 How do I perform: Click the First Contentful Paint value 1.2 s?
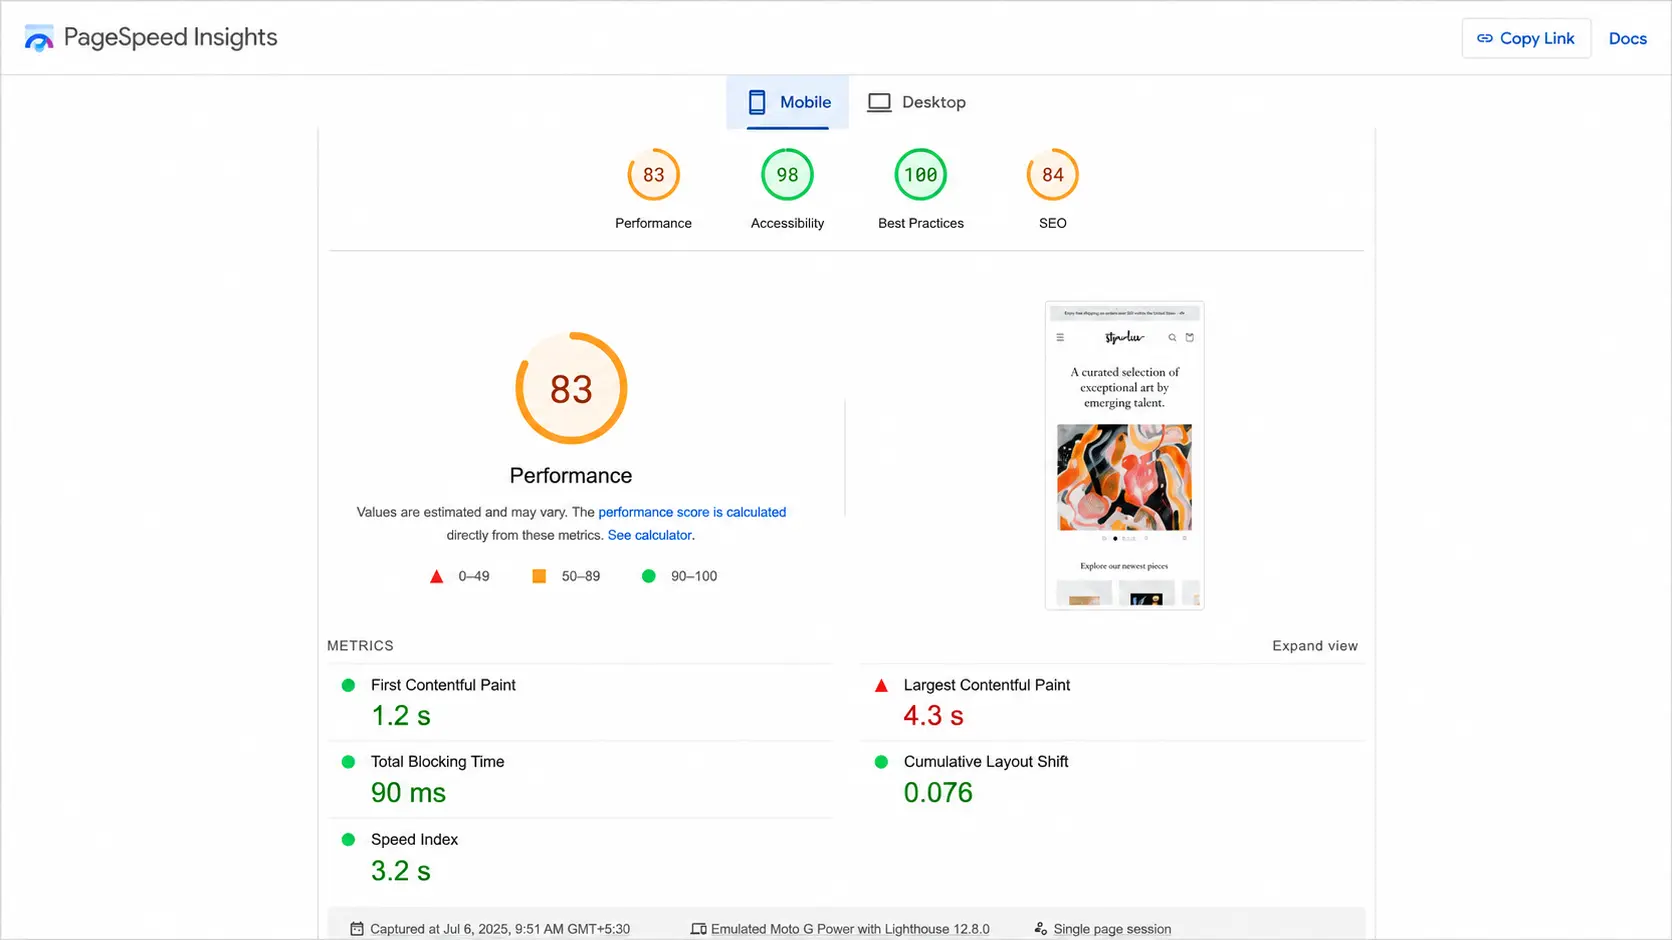[x=401, y=716]
